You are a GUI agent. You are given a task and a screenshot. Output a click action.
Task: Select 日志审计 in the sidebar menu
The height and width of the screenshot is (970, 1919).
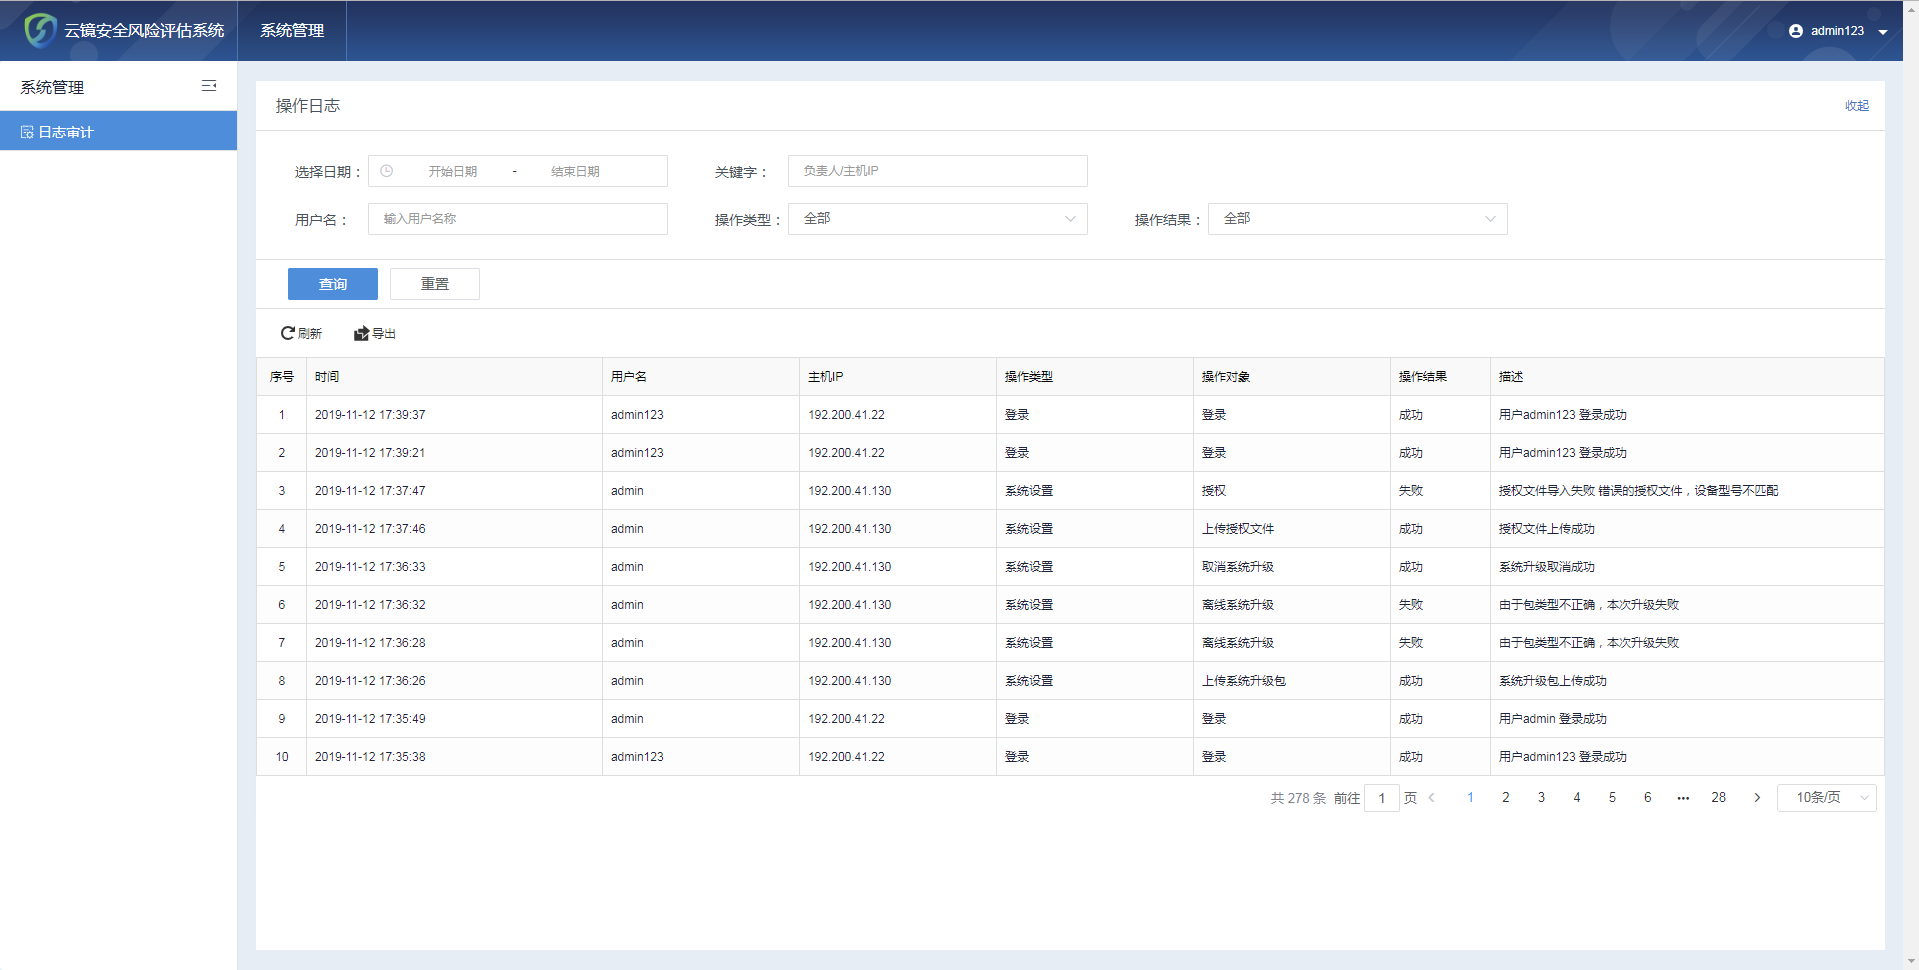click(118, 131)
